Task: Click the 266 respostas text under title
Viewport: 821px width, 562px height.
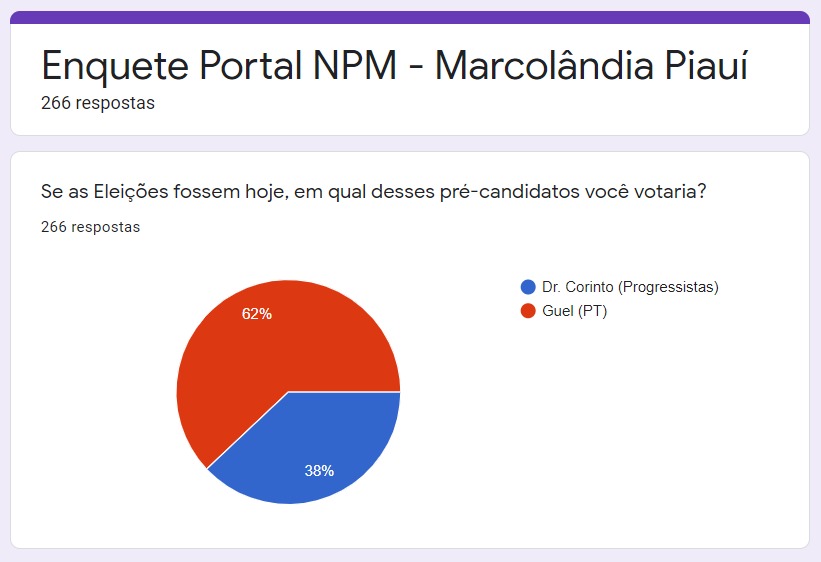Action: tap(98, 103)
